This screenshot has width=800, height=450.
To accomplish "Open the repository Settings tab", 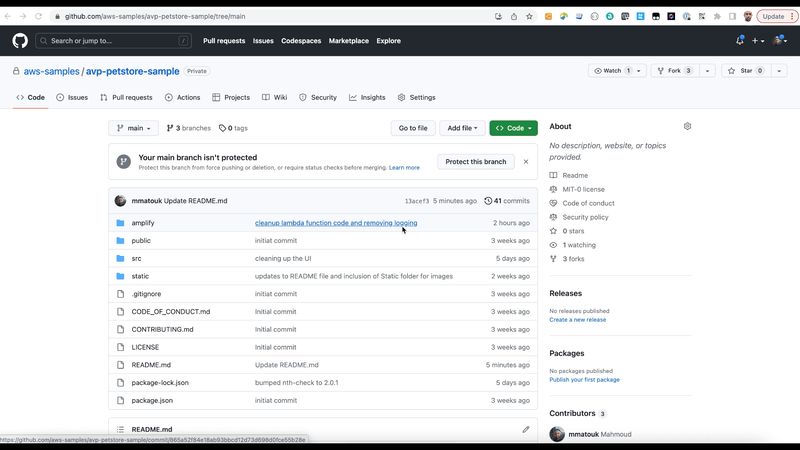I will (x=416, y=97).
